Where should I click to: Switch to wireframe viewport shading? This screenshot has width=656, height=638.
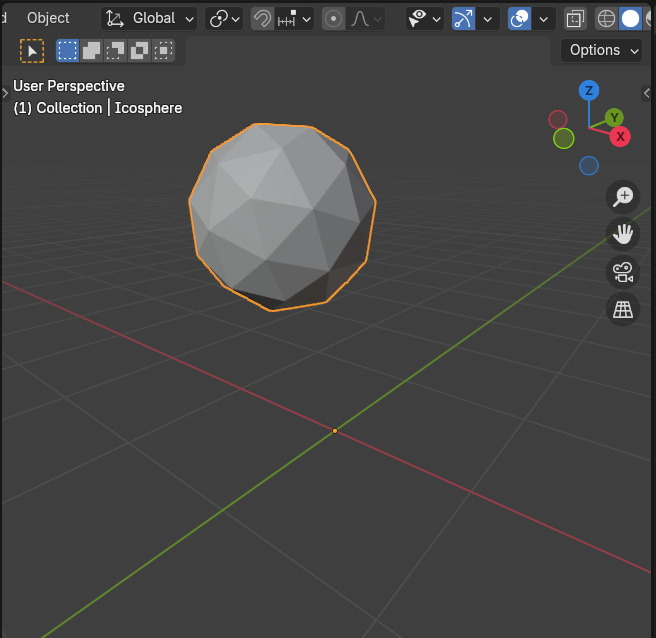[x=606, y=18]
